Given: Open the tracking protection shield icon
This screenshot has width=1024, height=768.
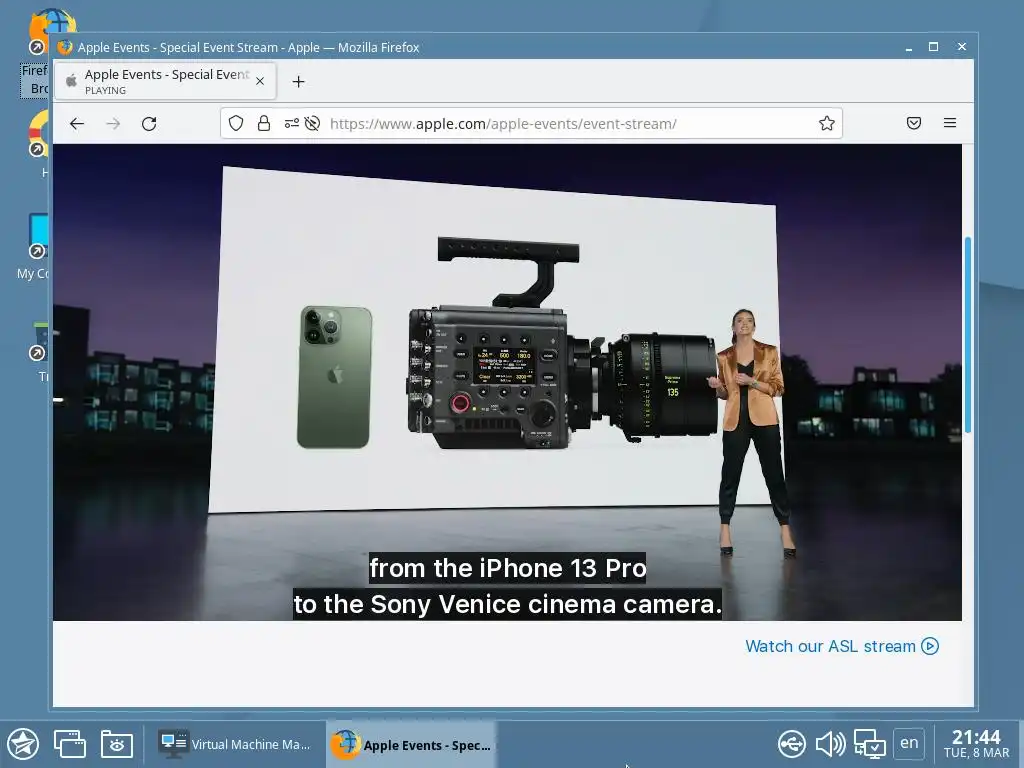Looking at the screenshot, I should click(236, 123).
